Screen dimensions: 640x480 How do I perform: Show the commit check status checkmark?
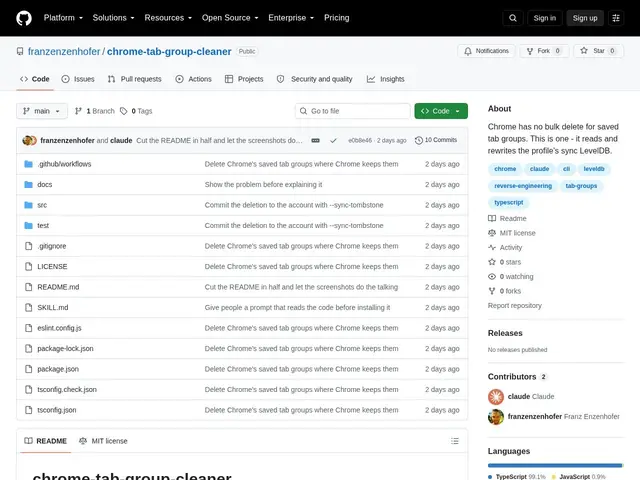tap(333, 140)
